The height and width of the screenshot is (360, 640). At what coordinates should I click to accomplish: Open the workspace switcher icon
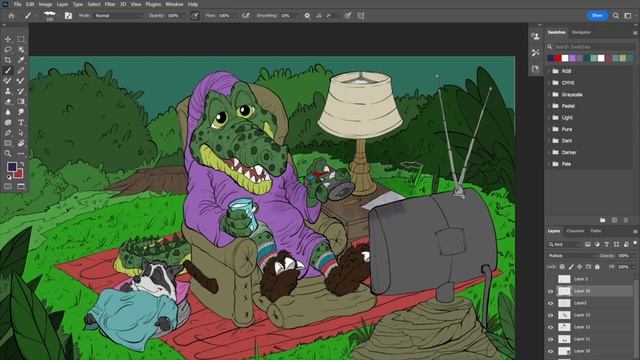628,16
